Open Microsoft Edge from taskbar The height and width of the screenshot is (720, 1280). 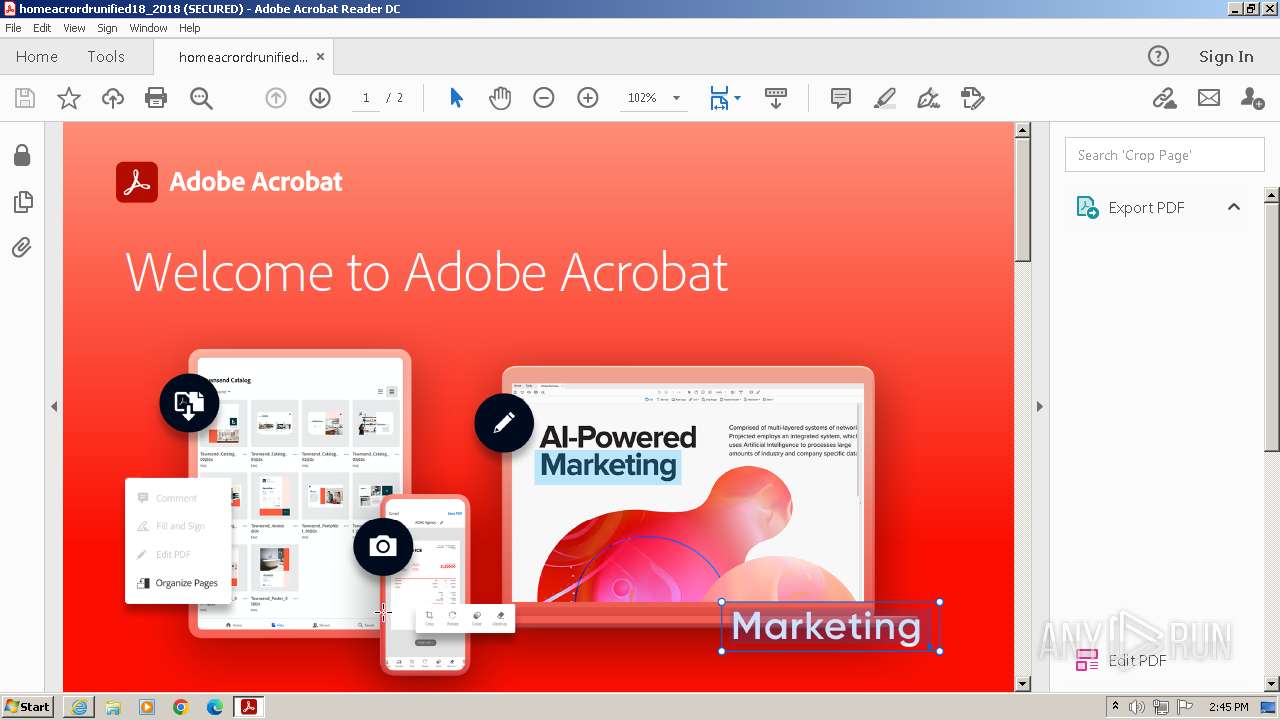pos(215,707)
